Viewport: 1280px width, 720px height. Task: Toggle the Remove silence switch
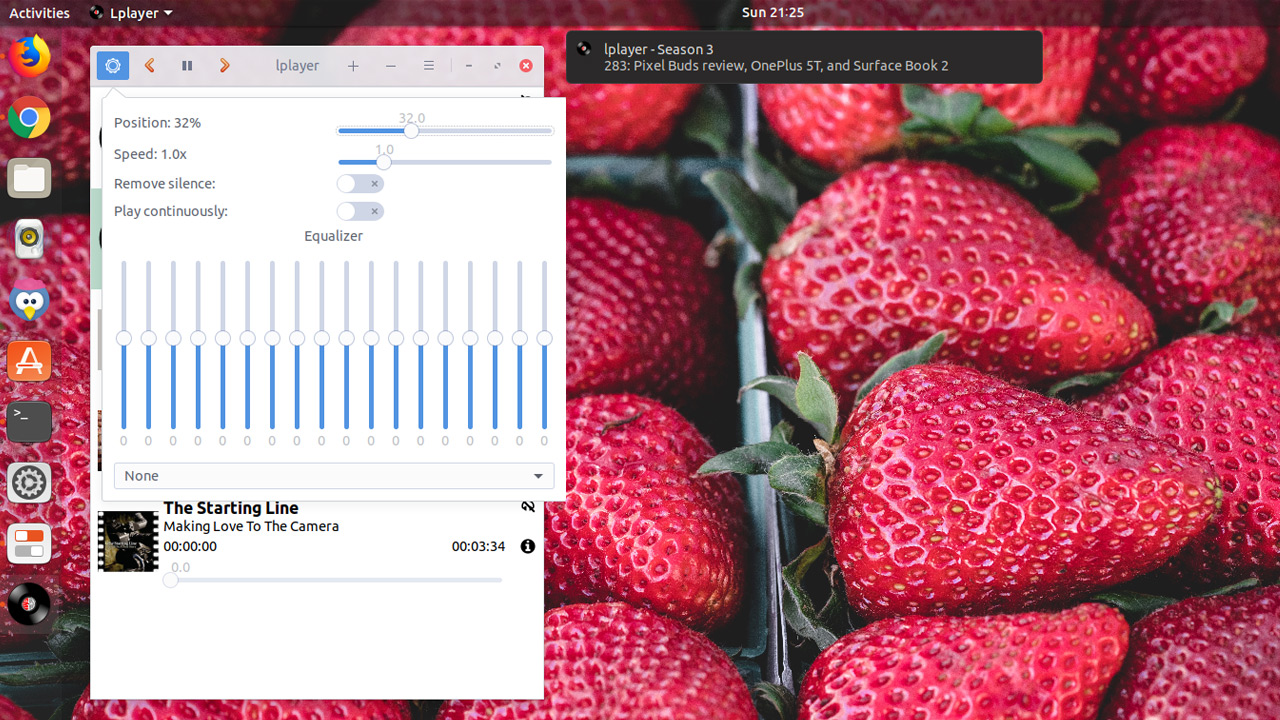(x=360, y=184)
